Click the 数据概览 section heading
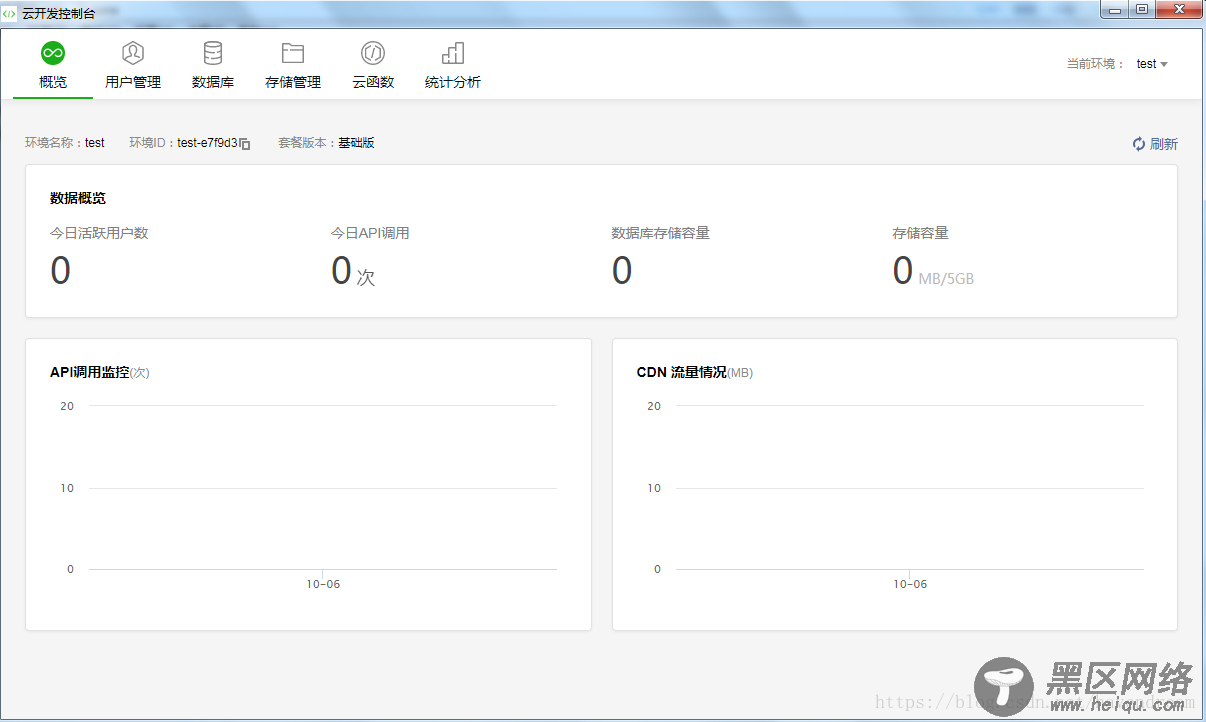The width and height of the screenshot is (1206, 722). coord(78,198)
